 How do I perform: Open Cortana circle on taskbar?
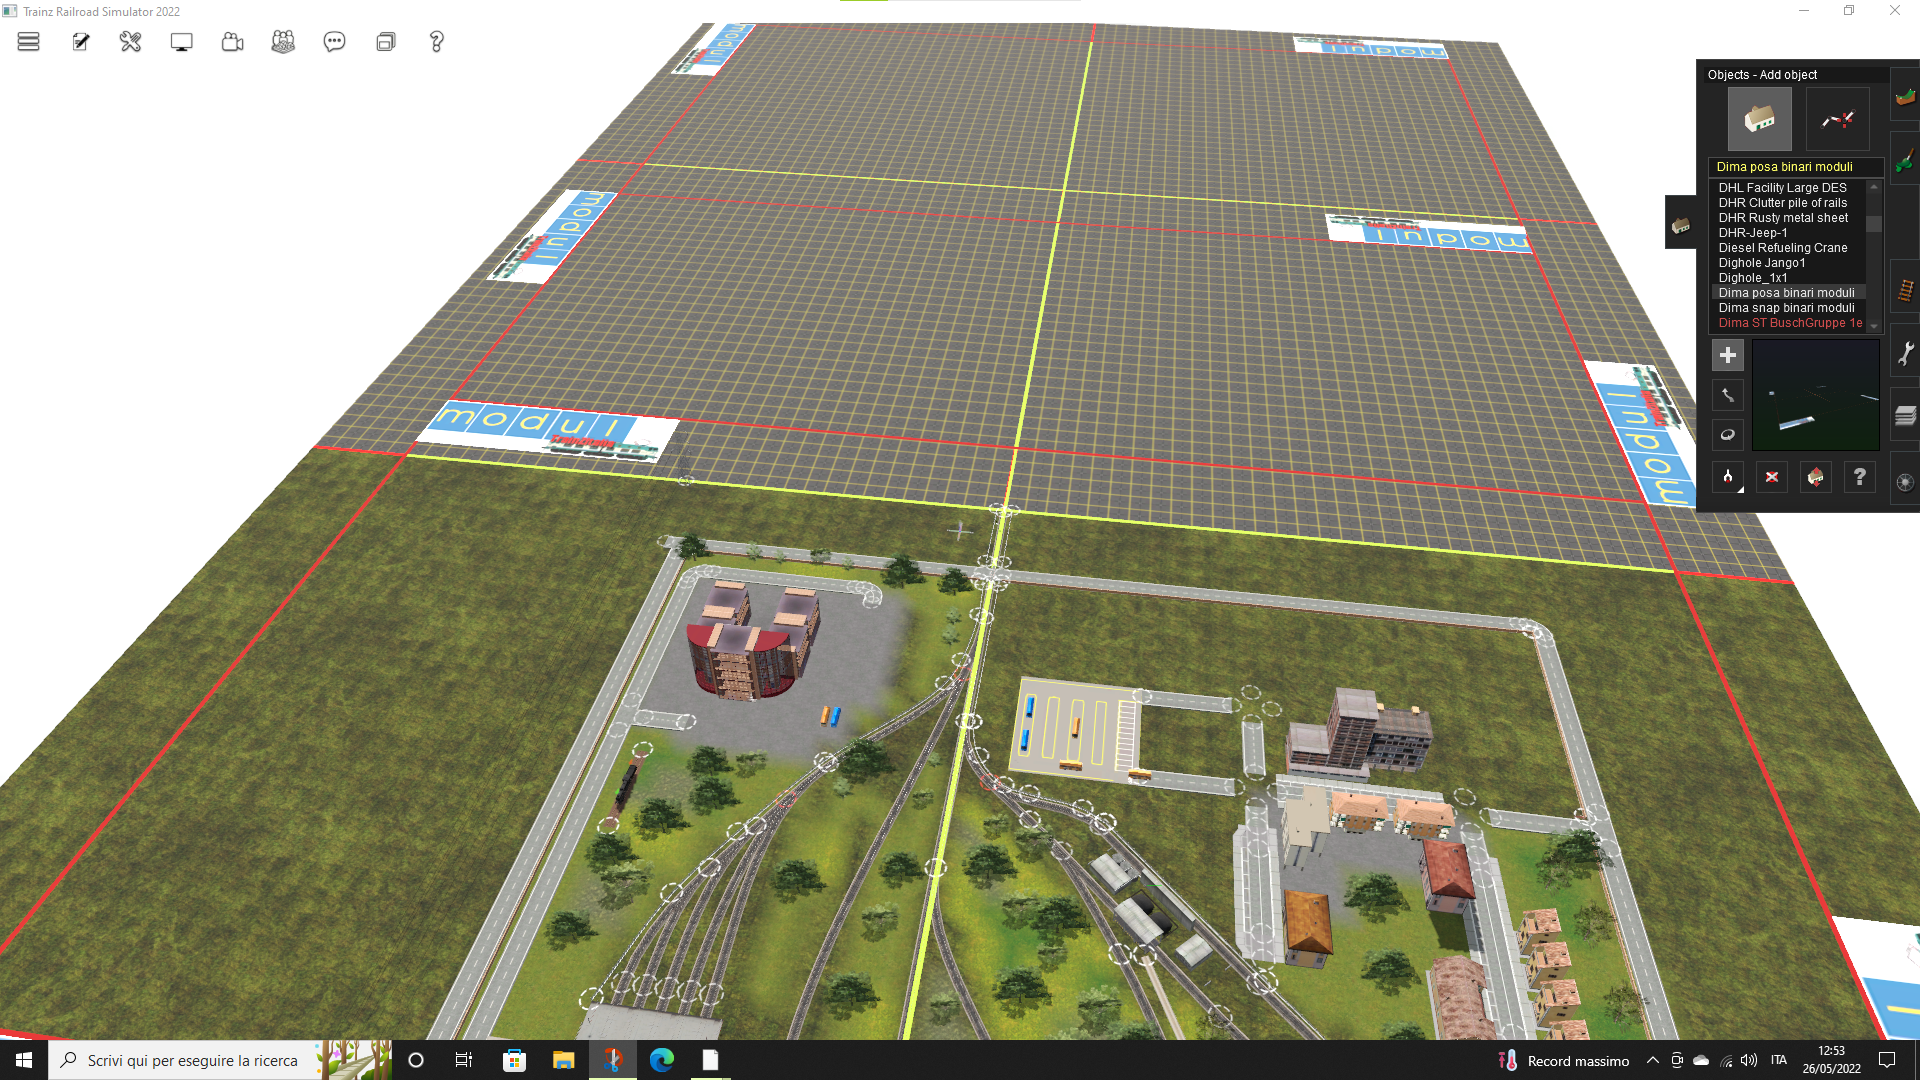tap(416, 1060)
